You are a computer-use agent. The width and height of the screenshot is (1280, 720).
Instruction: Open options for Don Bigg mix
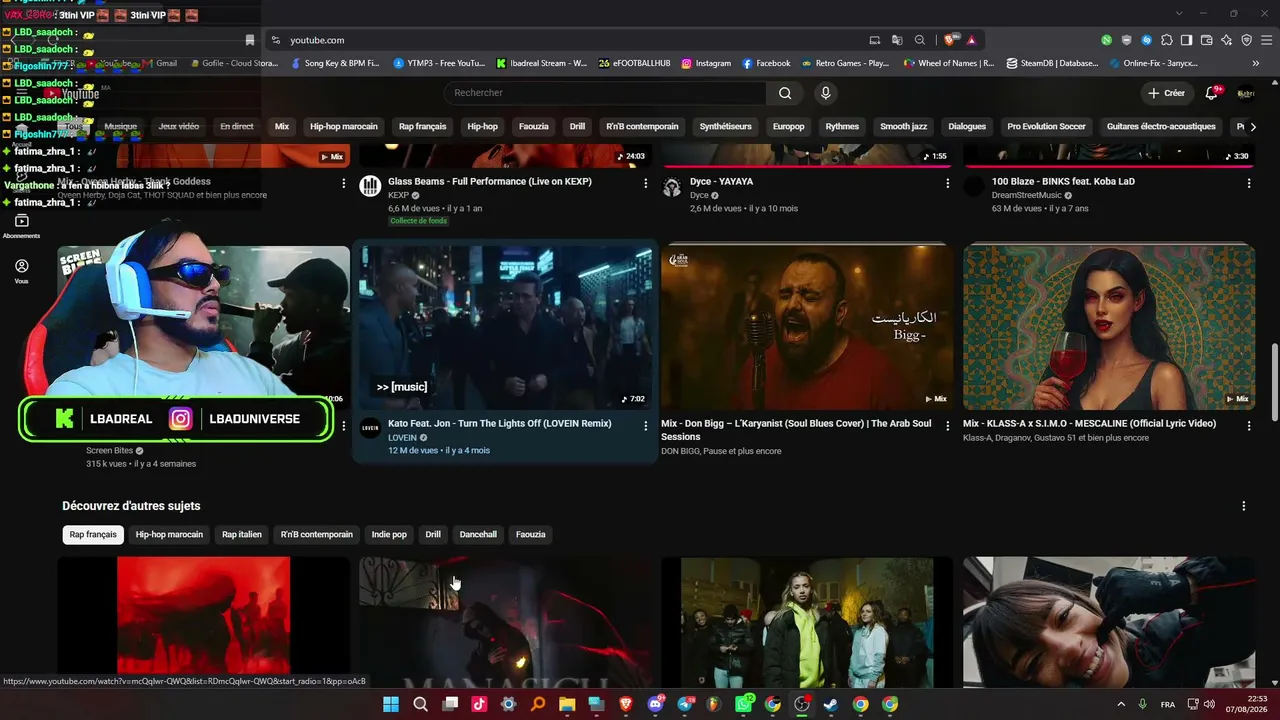pos(947,426)
